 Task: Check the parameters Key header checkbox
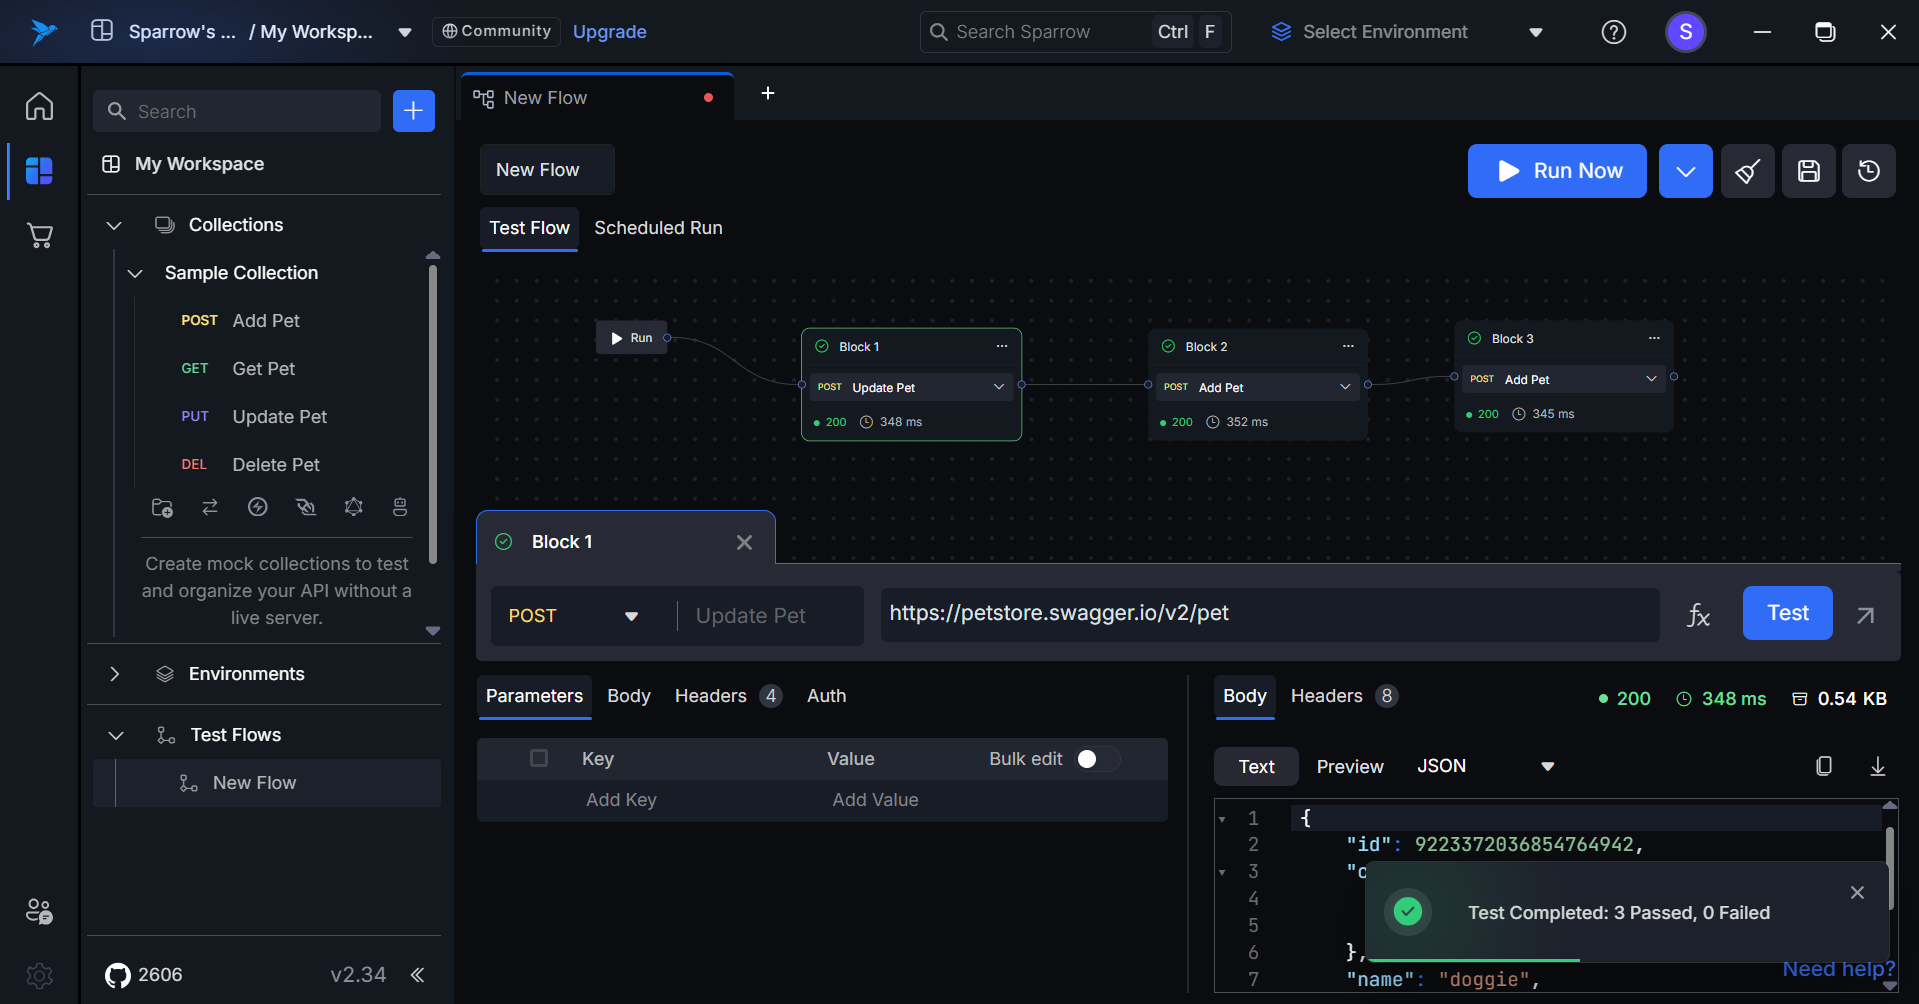coord(539,758)
